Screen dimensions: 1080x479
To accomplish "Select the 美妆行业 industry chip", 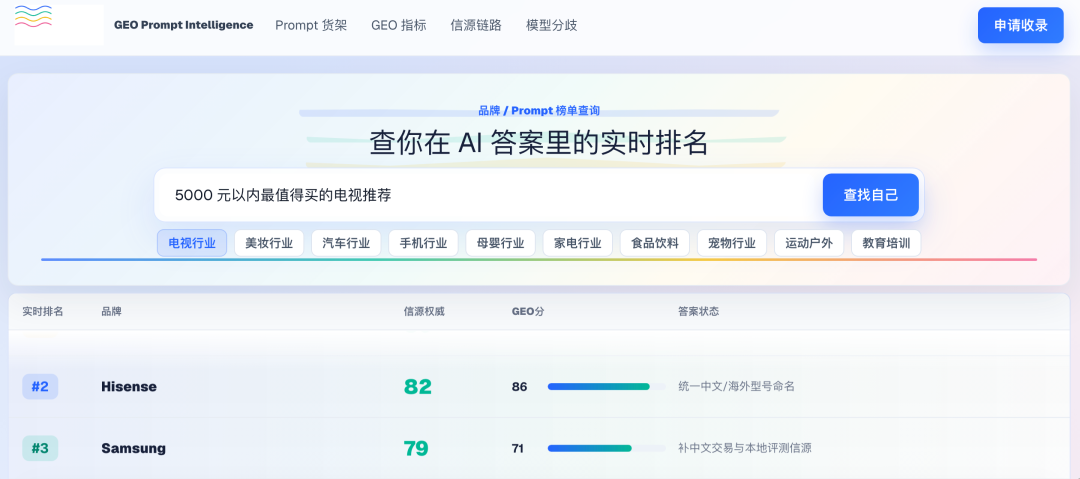I will click(269, 243).
